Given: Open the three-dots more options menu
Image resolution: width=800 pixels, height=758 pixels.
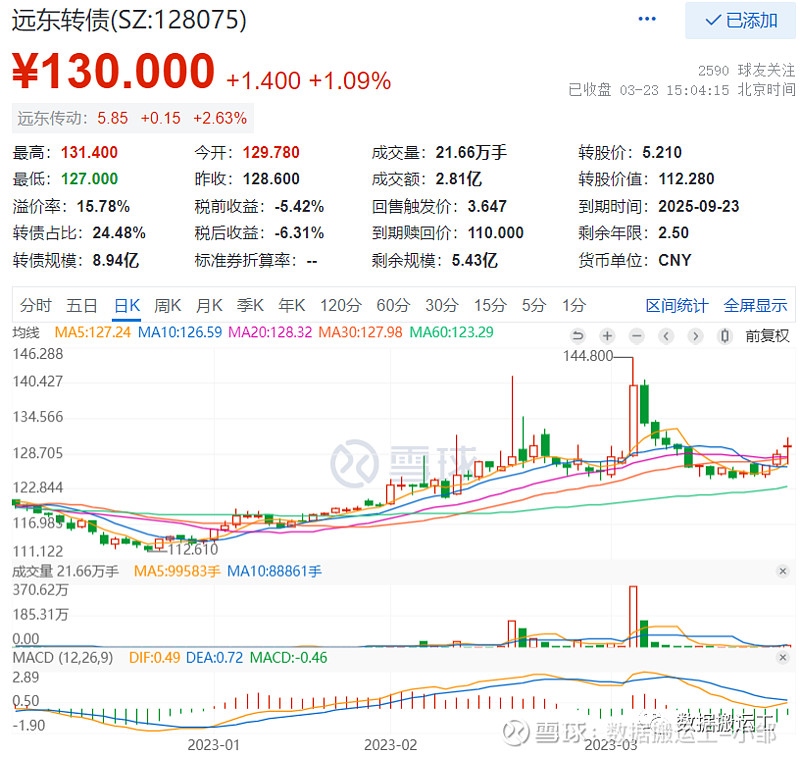Looking at the screenshot, I should 647,19.
